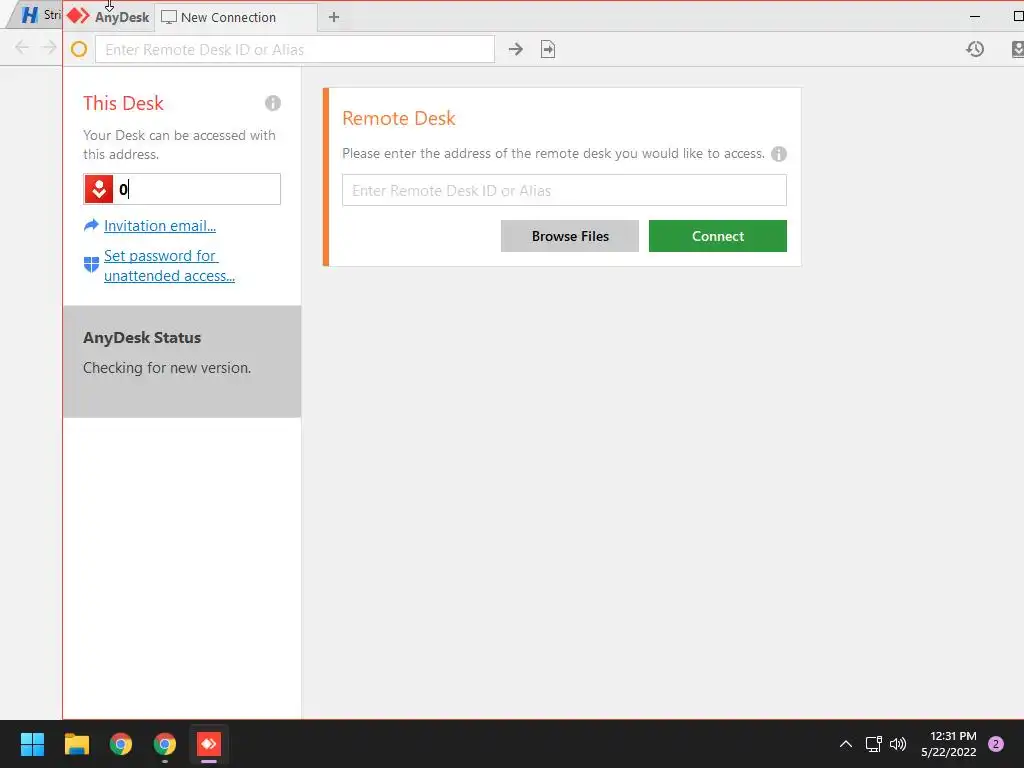The height and width of the screenshot is (768, 1024).
Task: Open first Chrome icon in taskbar
Action: (121, 744)
